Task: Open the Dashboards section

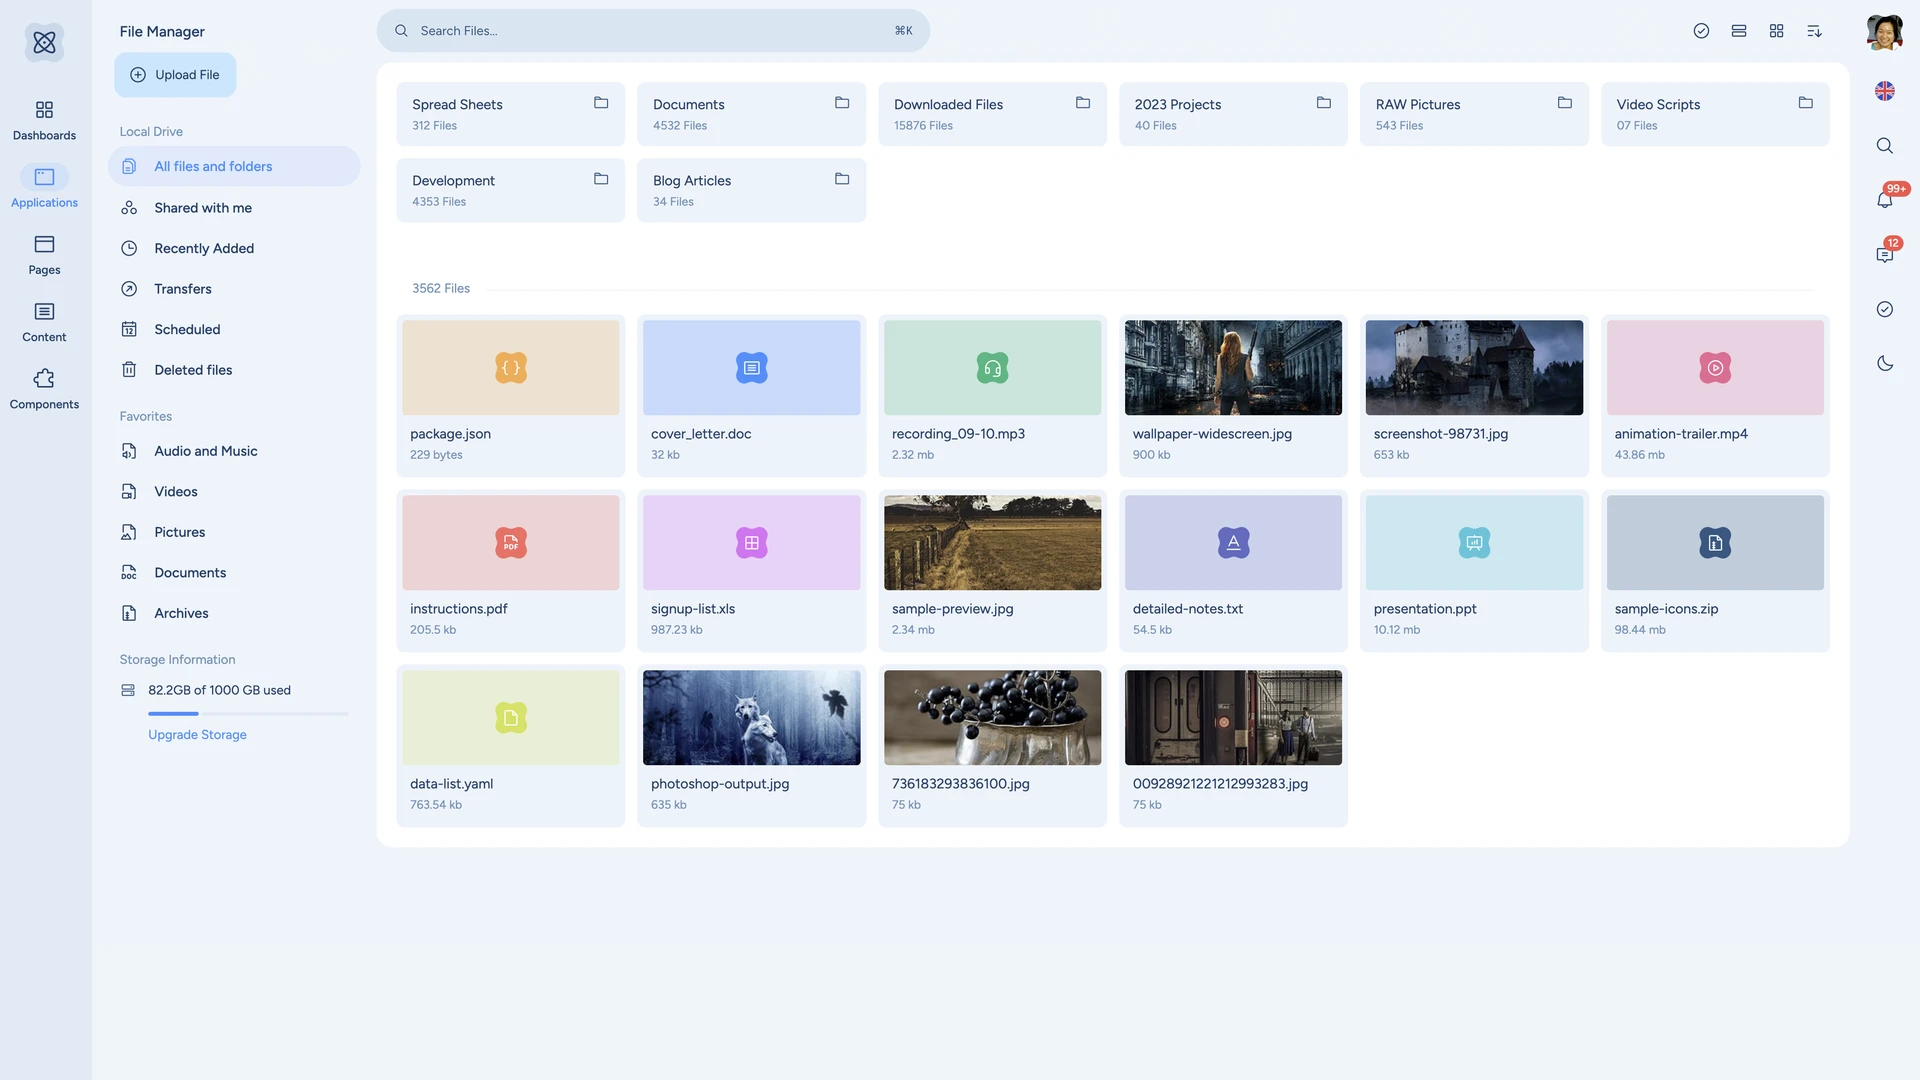Action: click(44, 120)
